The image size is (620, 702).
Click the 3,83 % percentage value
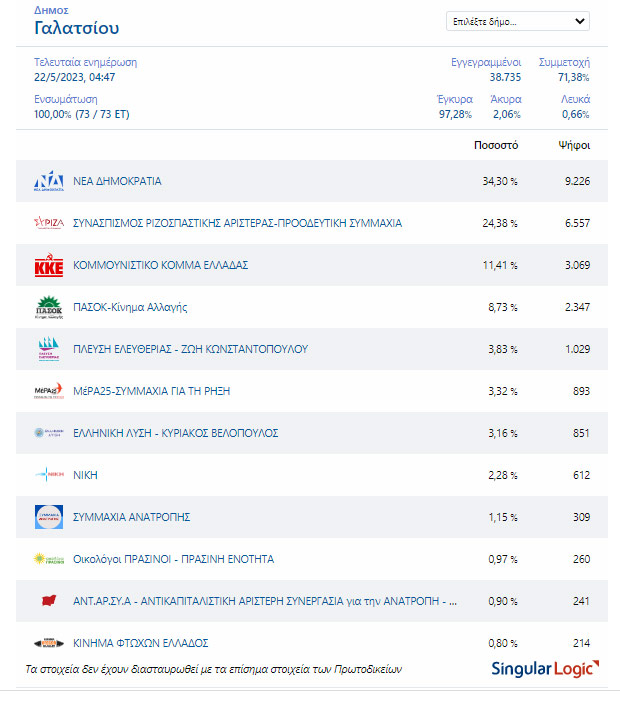click(x=503, y=349)
